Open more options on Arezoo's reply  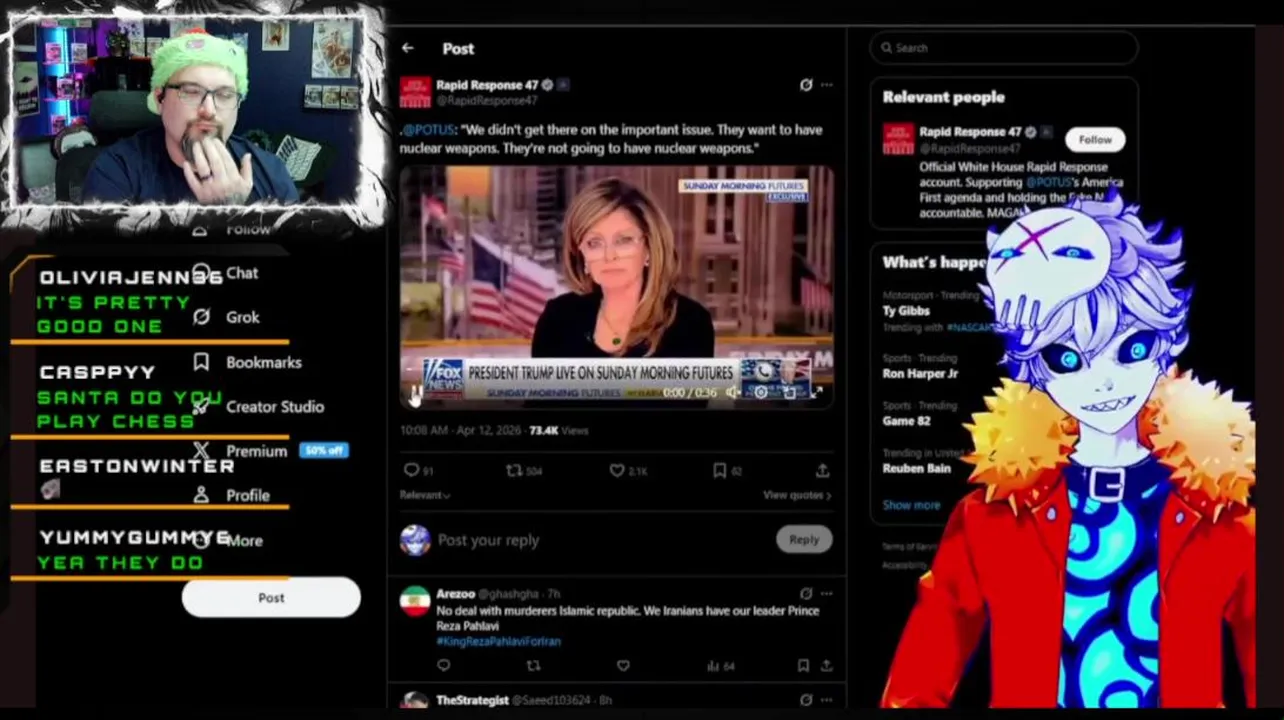coord(827,594)
